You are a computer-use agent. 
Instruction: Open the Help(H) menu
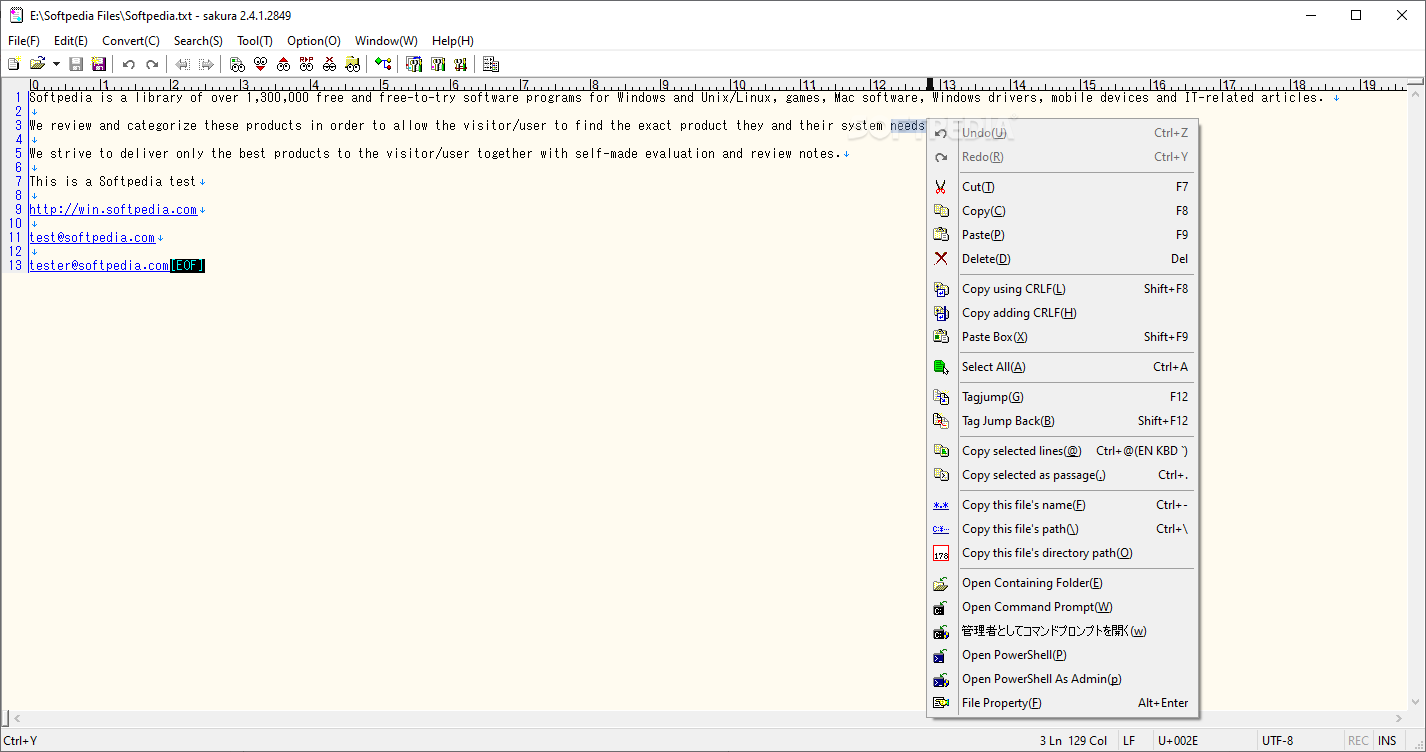click(x=453, y=41)
